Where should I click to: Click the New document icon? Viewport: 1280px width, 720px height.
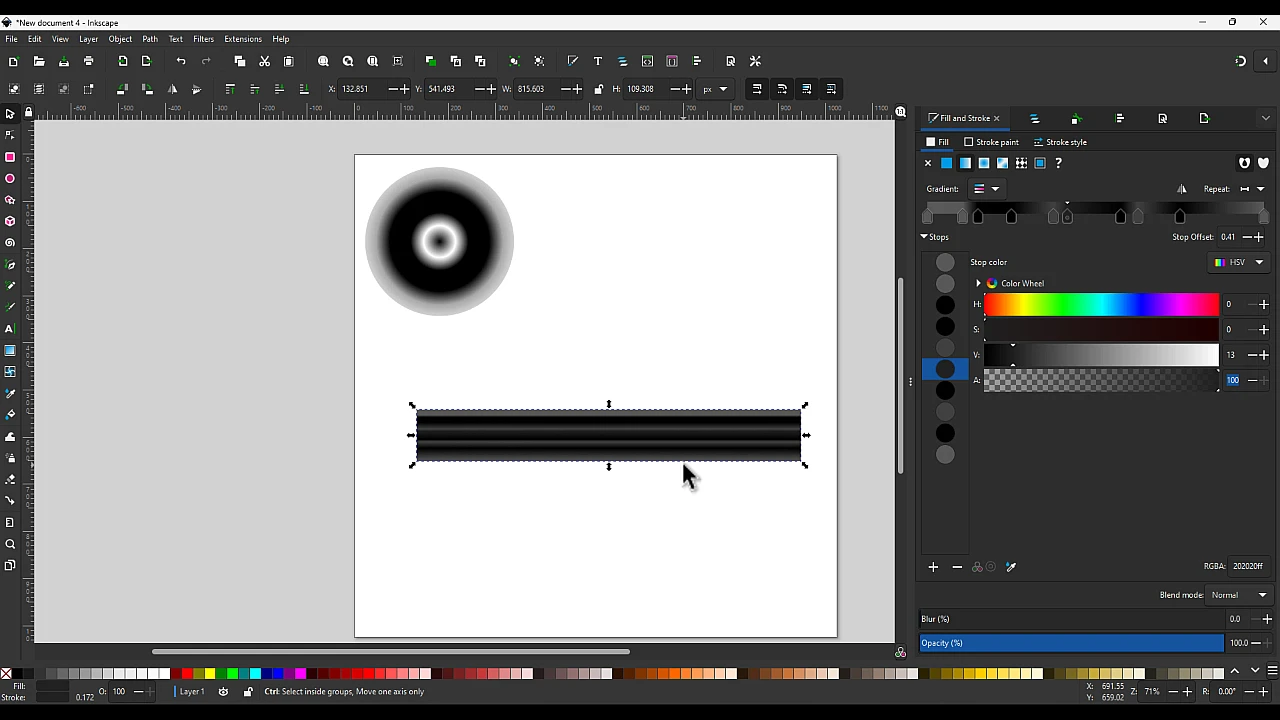pyautogui.click(x=14, y=62)
